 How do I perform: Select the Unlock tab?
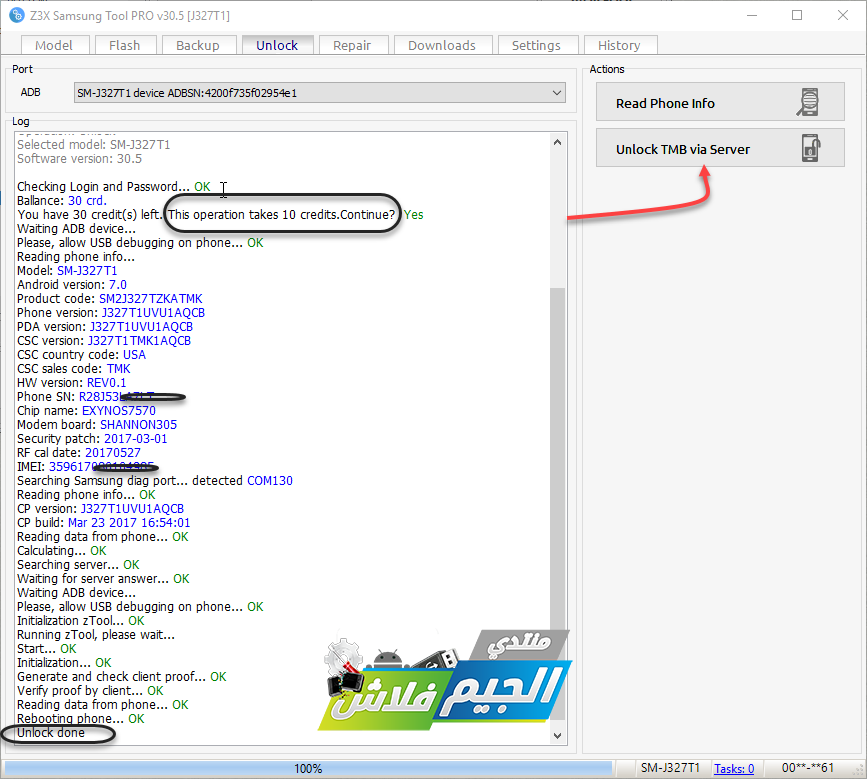[277, 45]
